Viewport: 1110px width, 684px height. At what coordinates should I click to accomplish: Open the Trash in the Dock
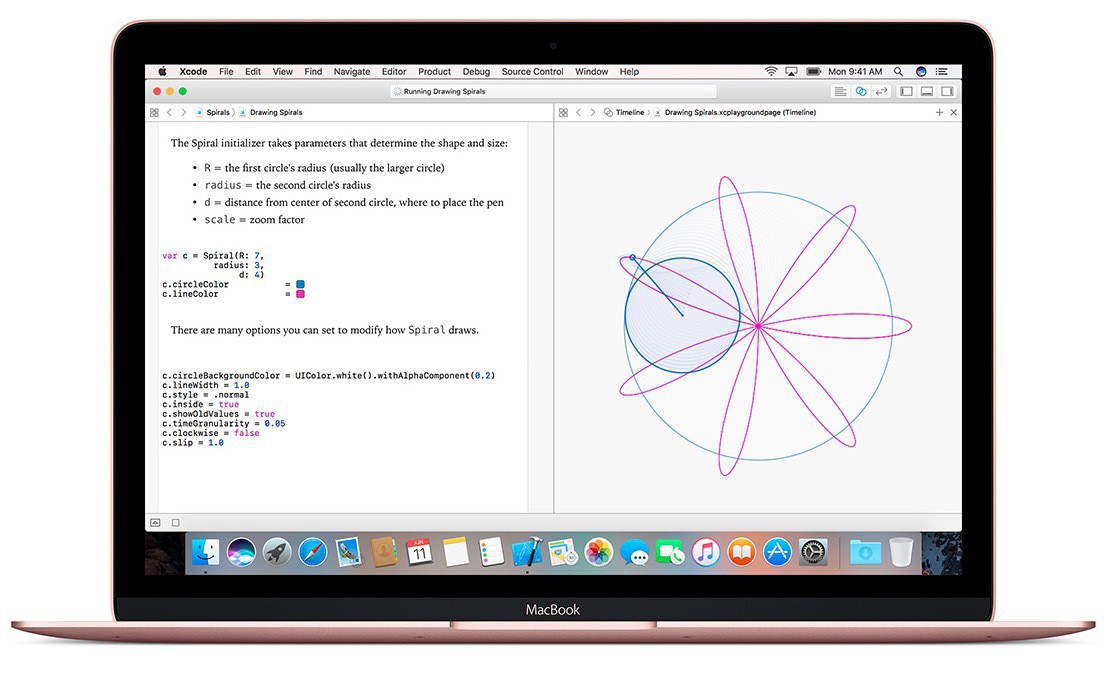click(901, 552)
